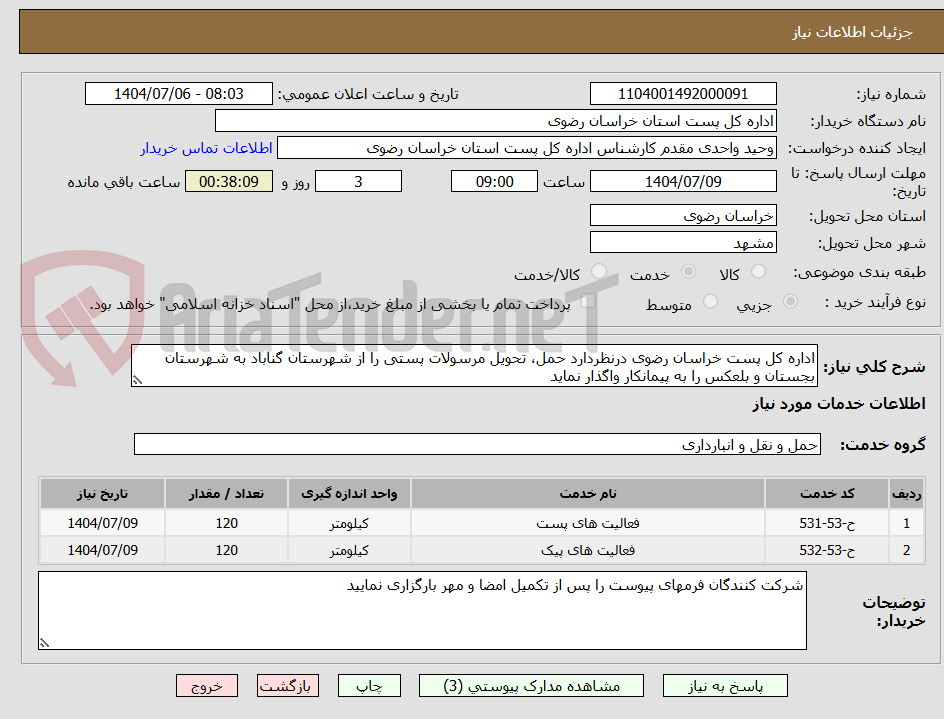Screen dimensions: 944x719
Task: Click the تاریخ نیاز column header
Action: tap(101, 493)
